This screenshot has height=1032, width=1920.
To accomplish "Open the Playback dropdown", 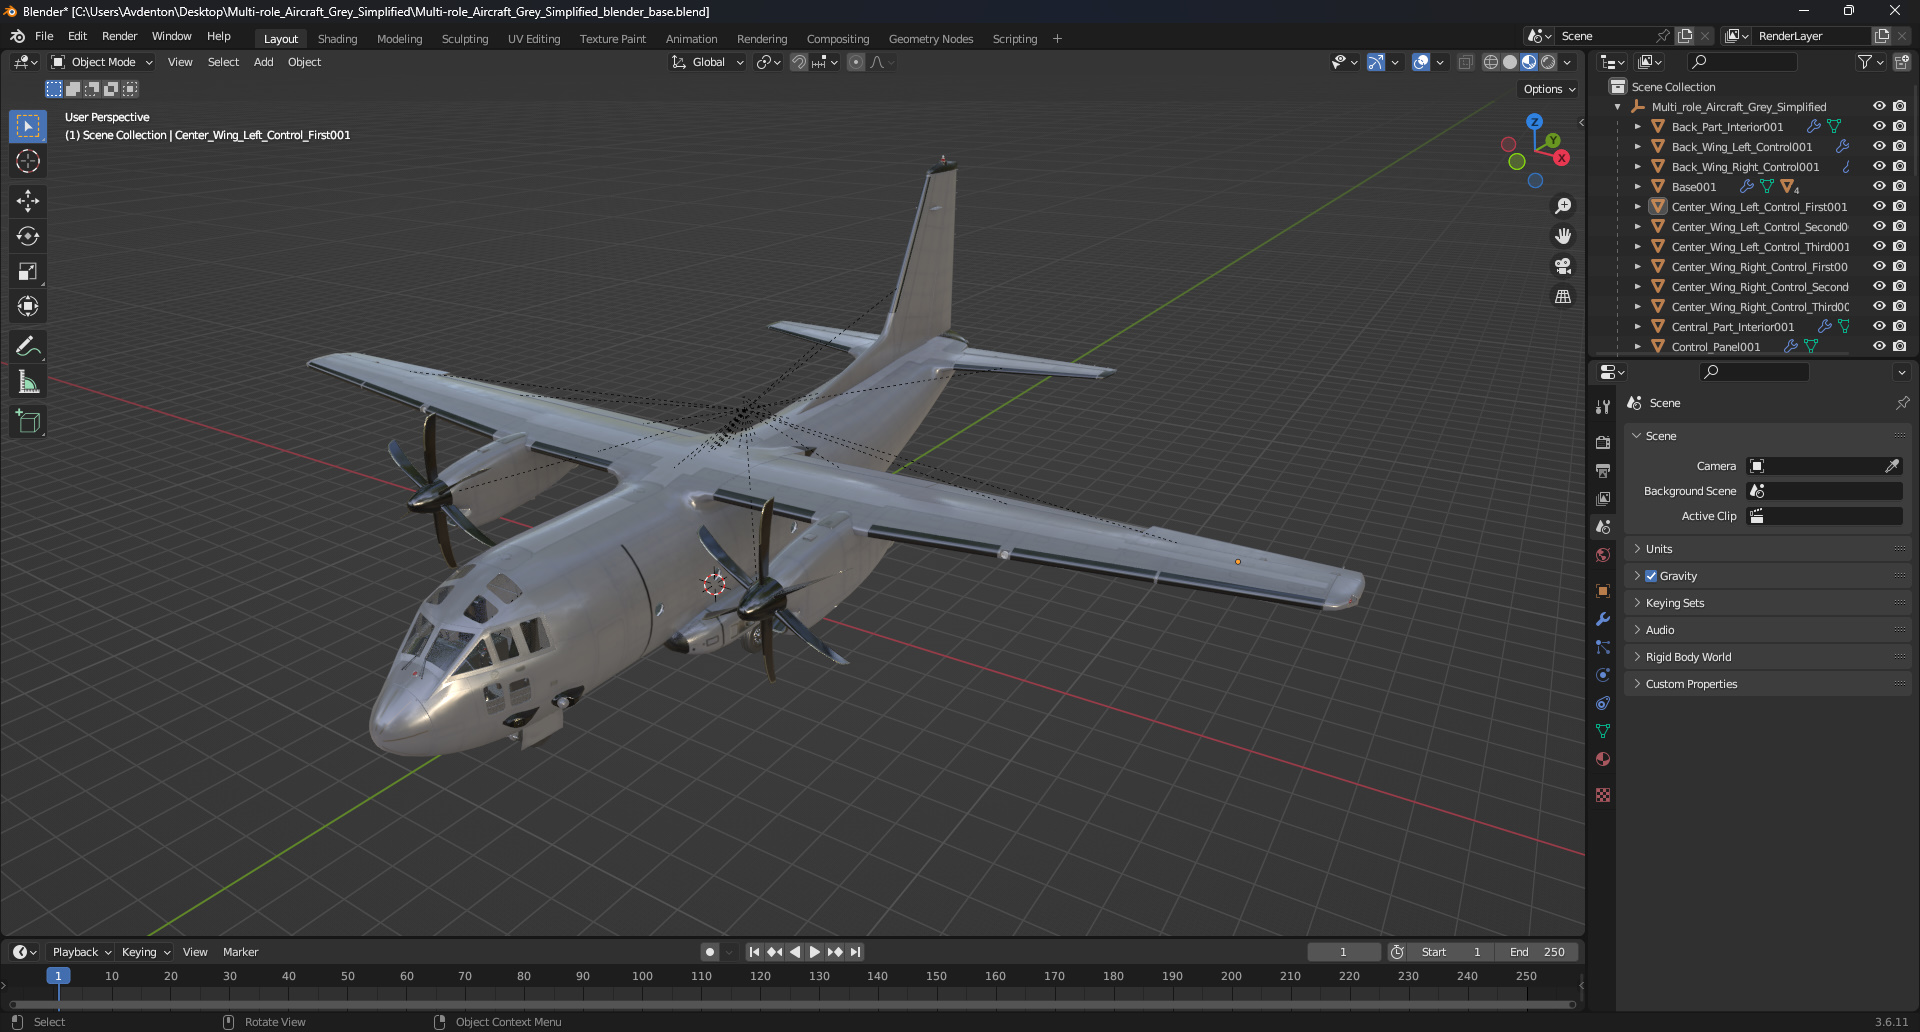I will (x=80, y=952).
